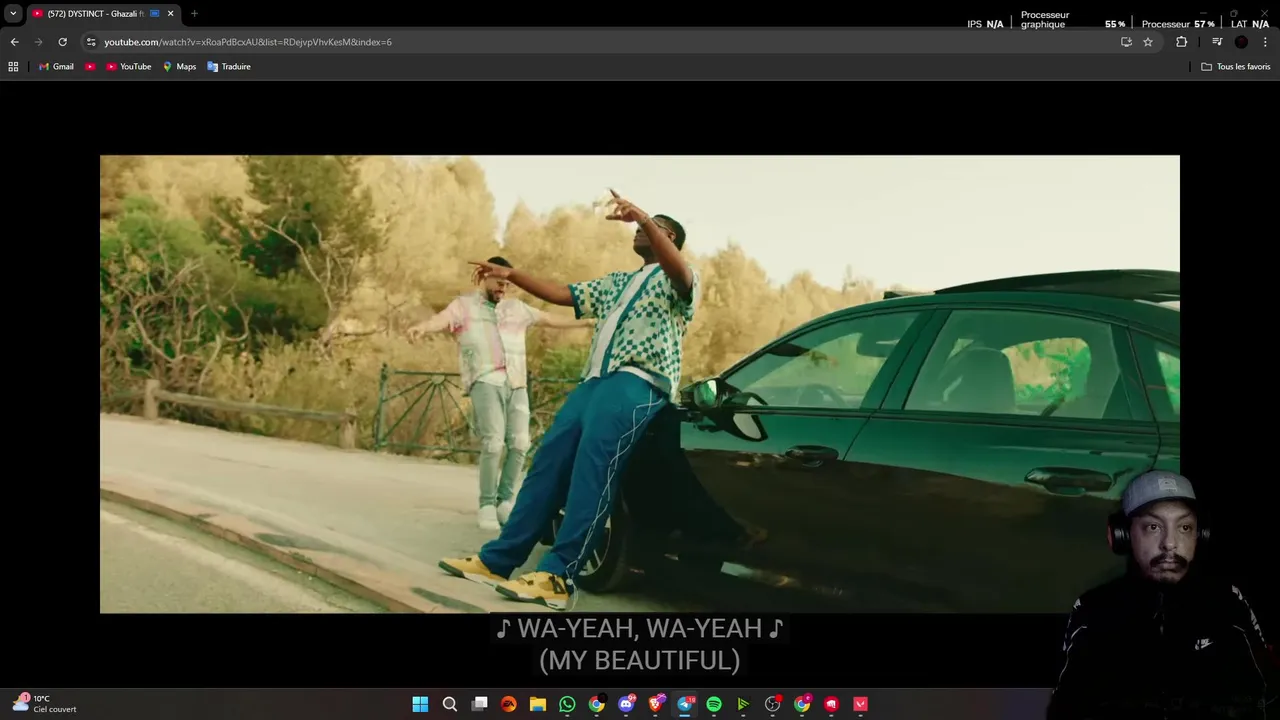
Task: Open Windows taskbar search
Action: point(450,704)
